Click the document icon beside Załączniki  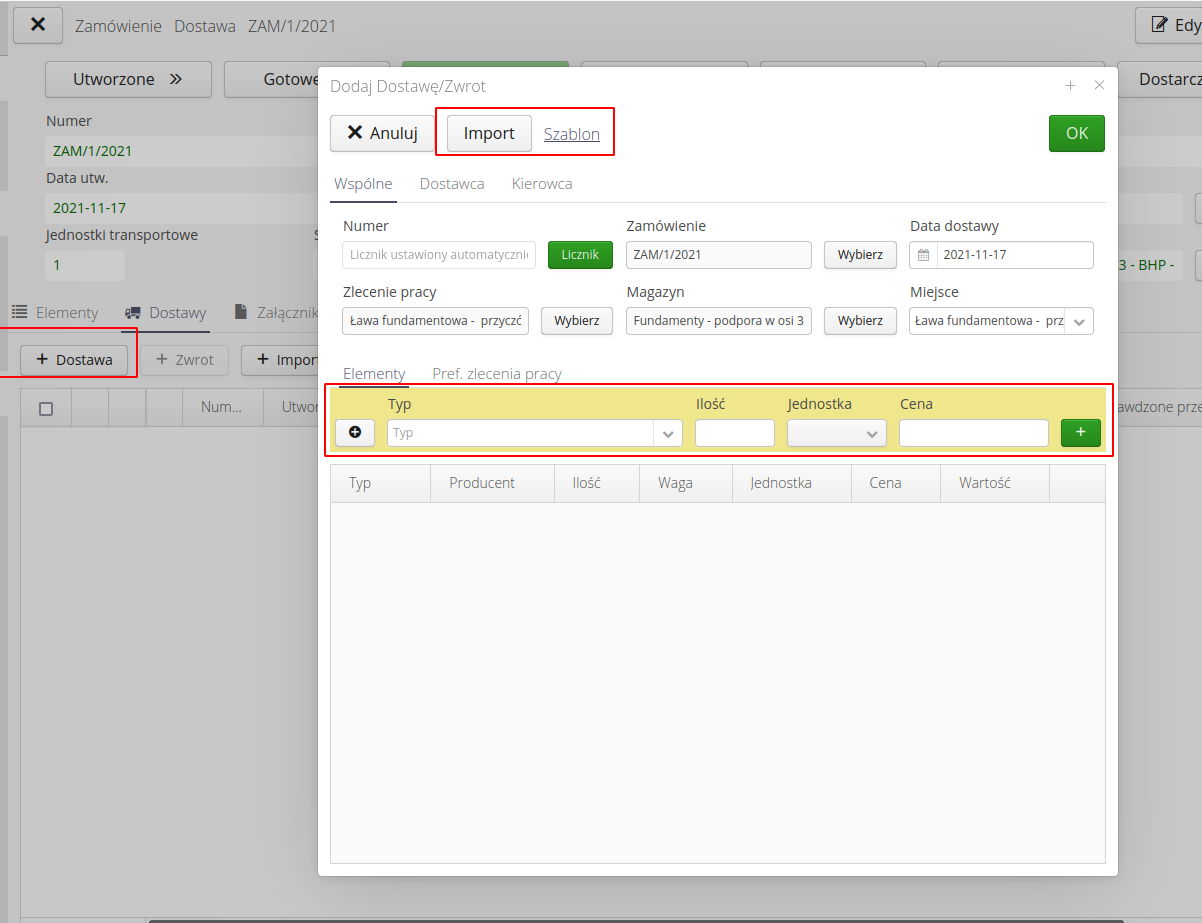tap(240, 312)
